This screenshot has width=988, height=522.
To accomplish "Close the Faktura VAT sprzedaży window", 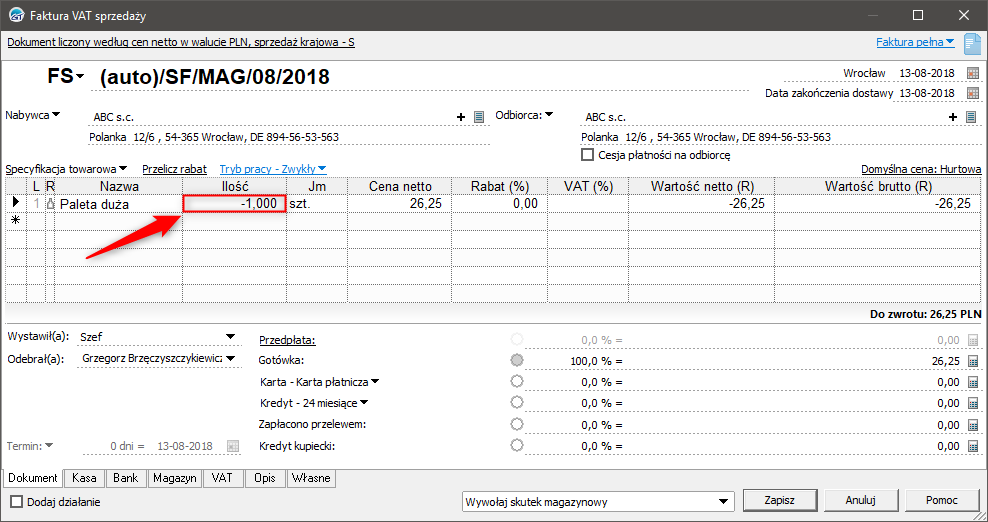I will (x=964, y=15).
